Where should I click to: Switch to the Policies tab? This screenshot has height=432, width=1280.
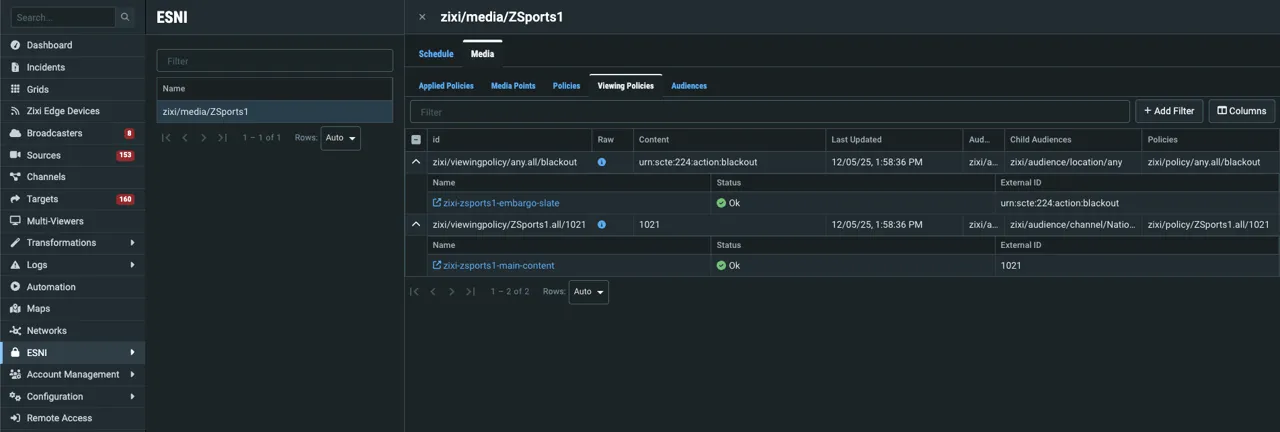tap(567, 86)
